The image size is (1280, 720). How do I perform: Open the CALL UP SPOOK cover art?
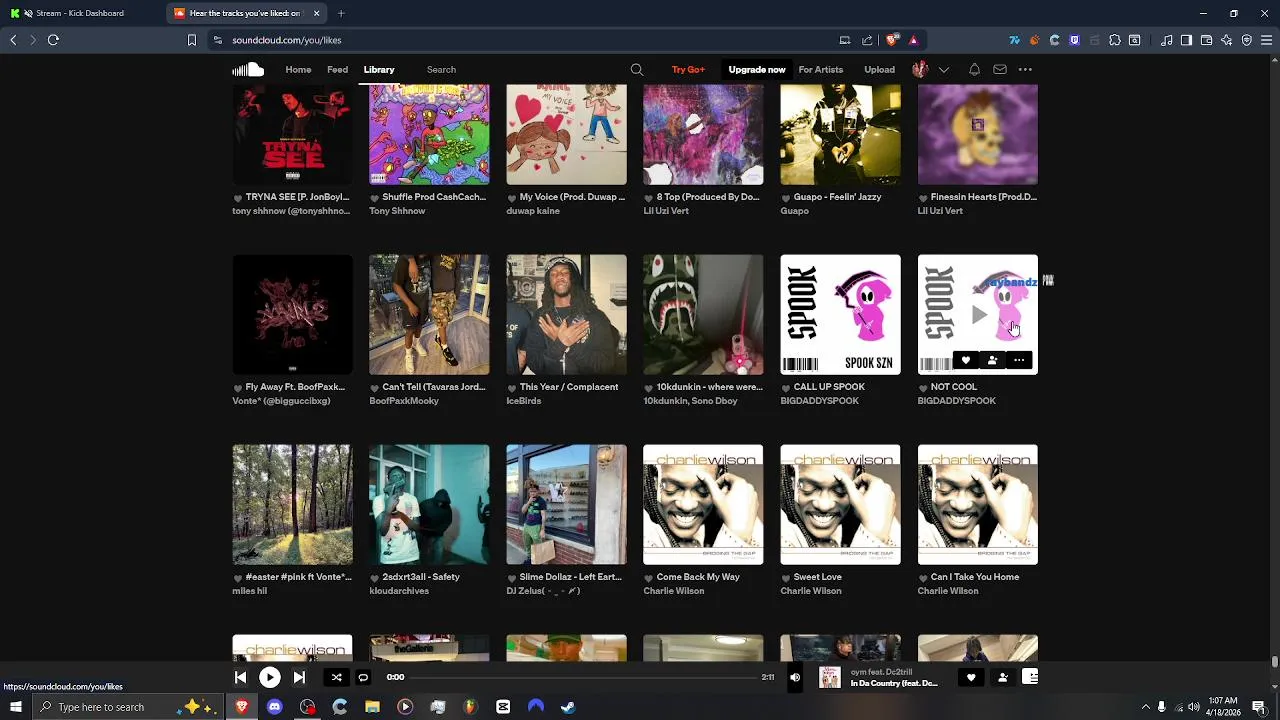pyautogui.click(x=840, y=315)
